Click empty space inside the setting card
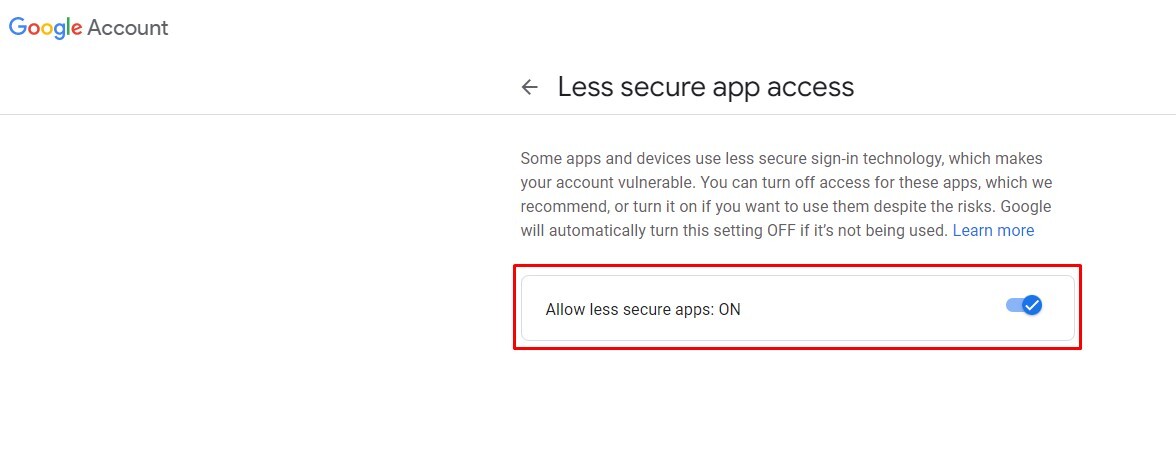Viewport: 1176px width, 455px height. coord(870,310)
